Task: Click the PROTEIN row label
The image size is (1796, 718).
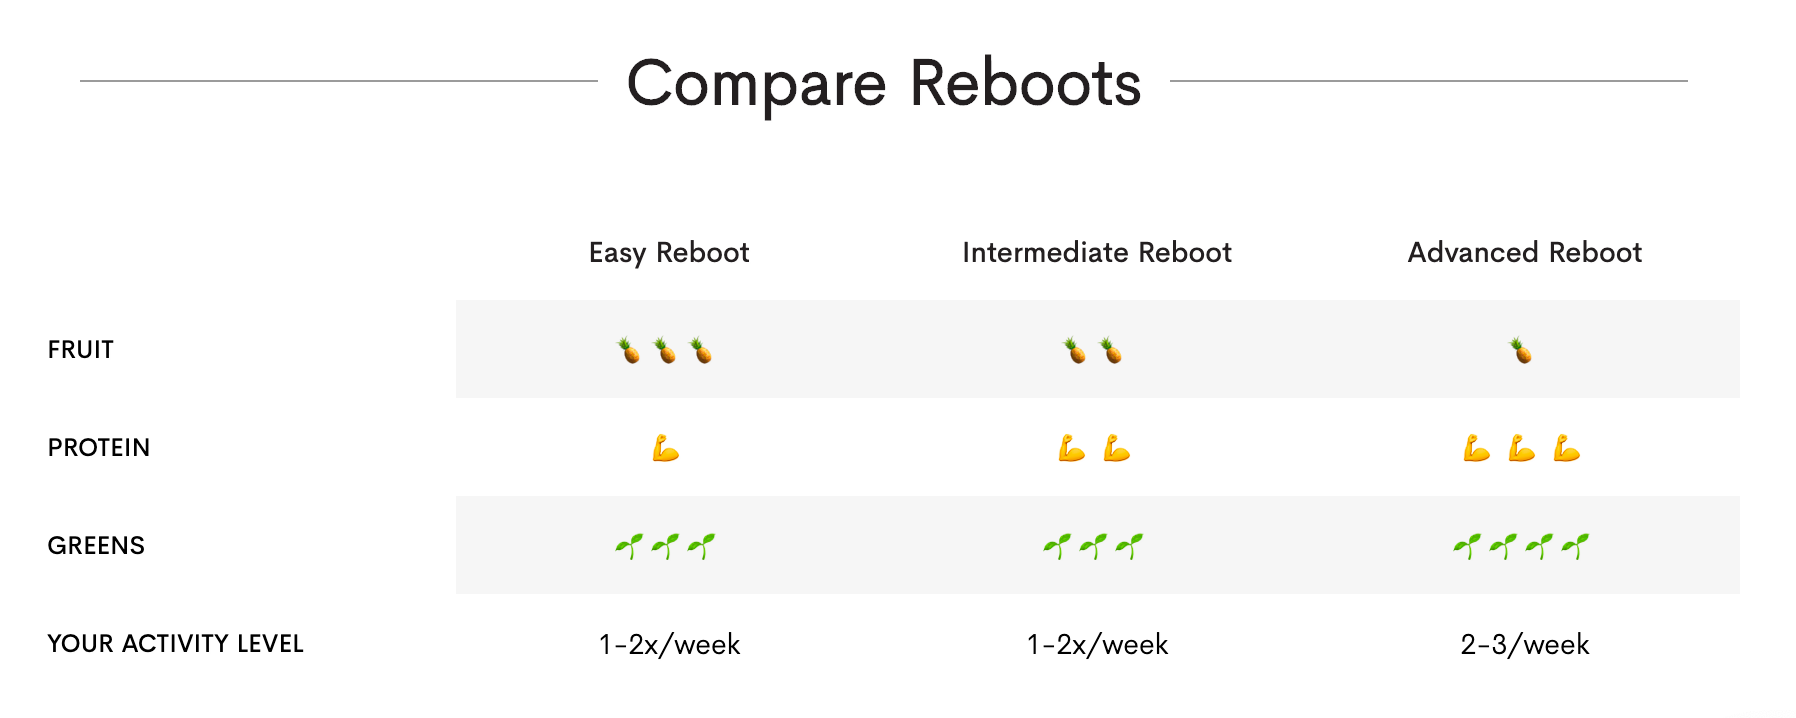Action: coord(99,448)
